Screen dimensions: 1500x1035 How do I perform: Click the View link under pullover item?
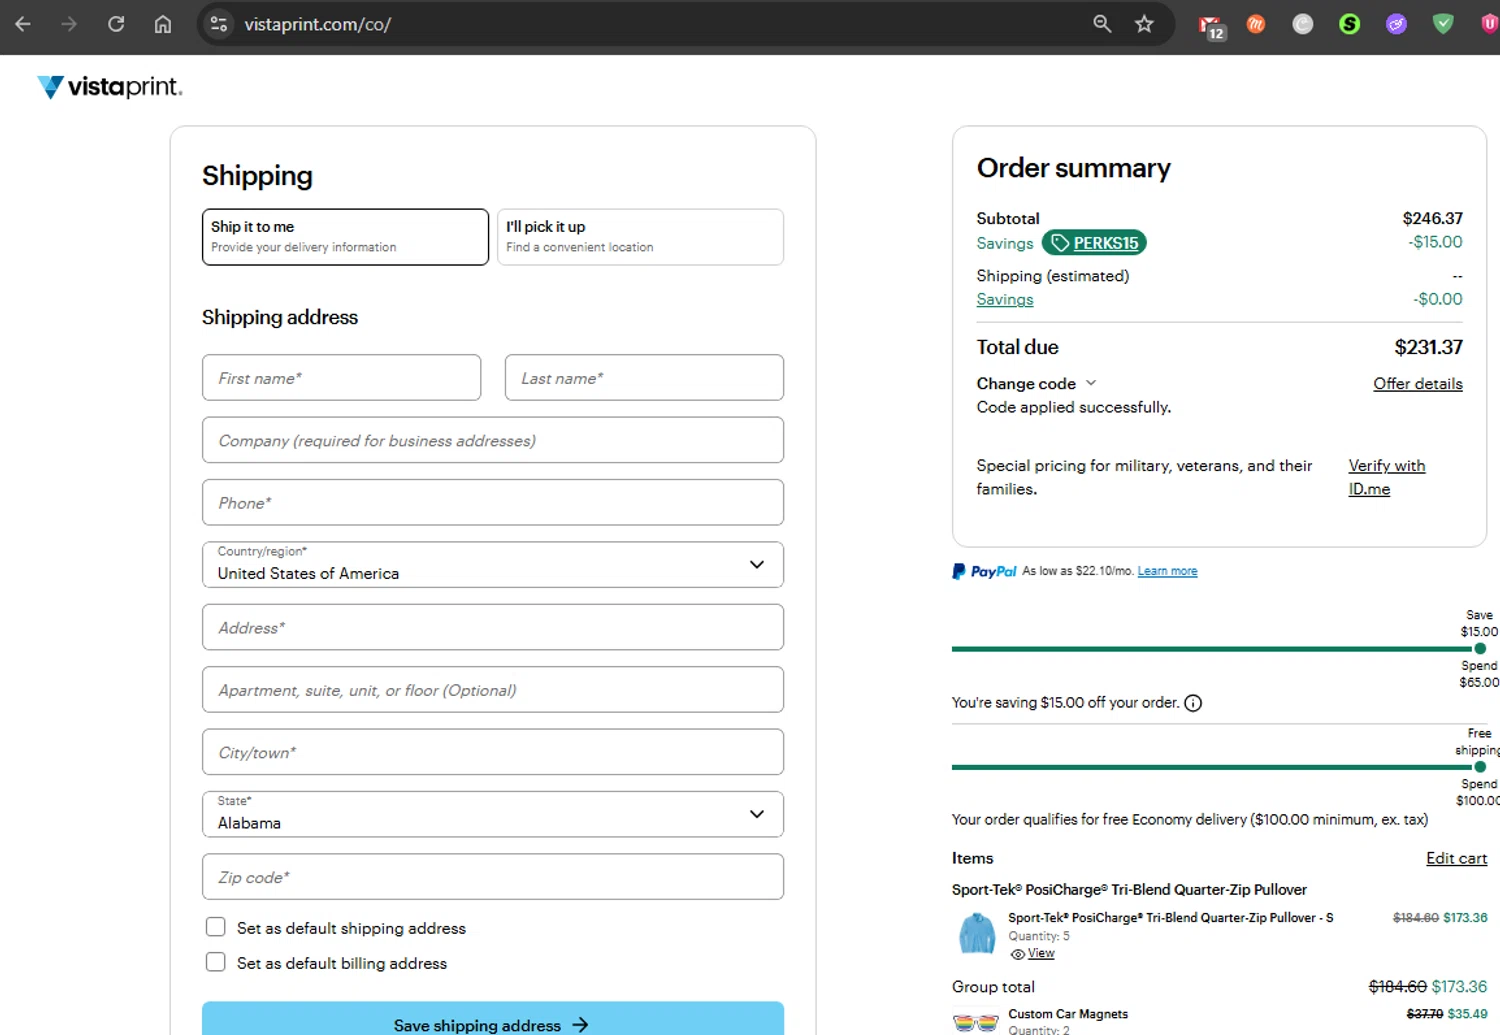click(1041, 953)
